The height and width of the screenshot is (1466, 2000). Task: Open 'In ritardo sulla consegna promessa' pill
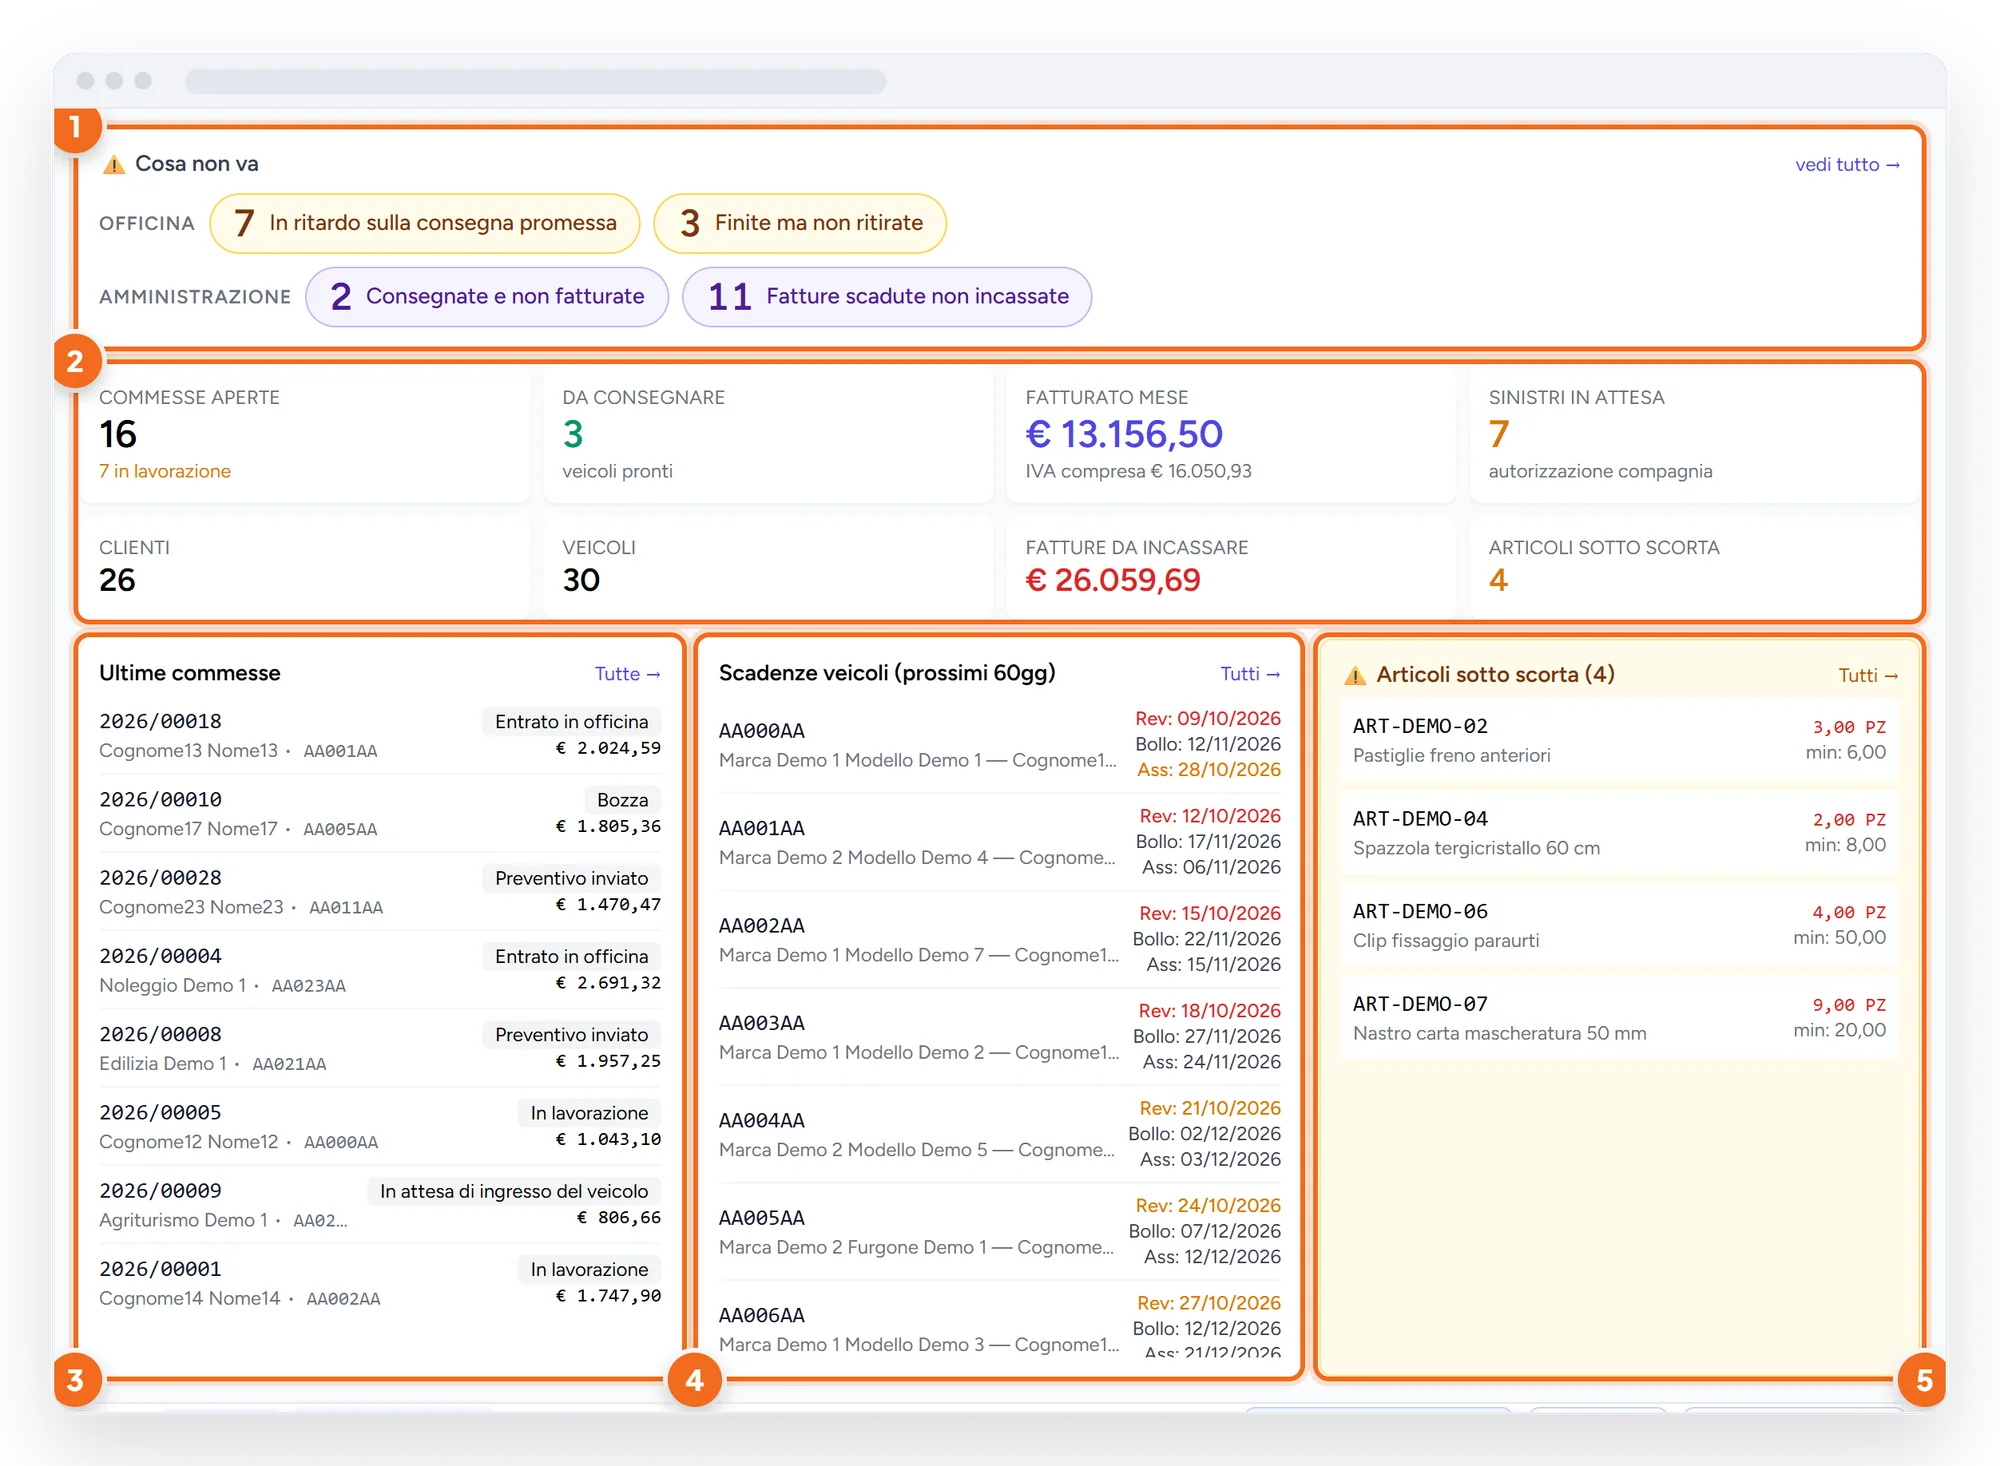(x=425, y=223)
